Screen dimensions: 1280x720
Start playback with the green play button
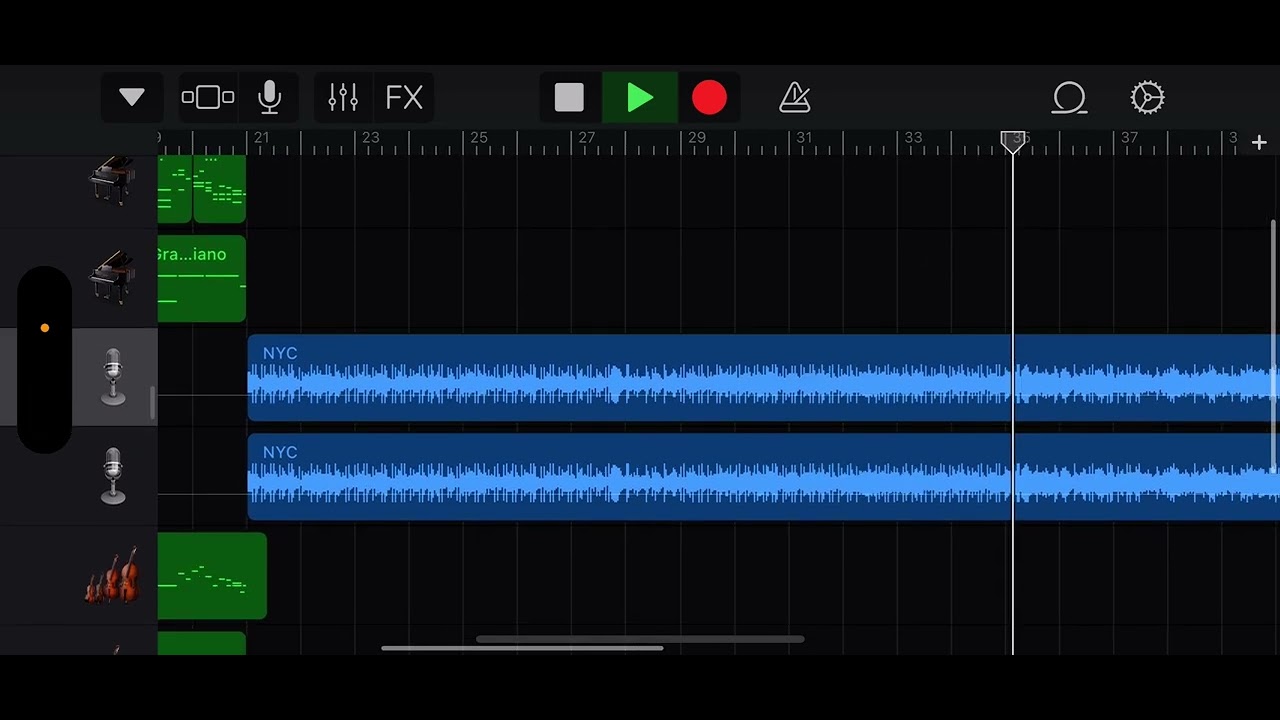click(640, 98)
